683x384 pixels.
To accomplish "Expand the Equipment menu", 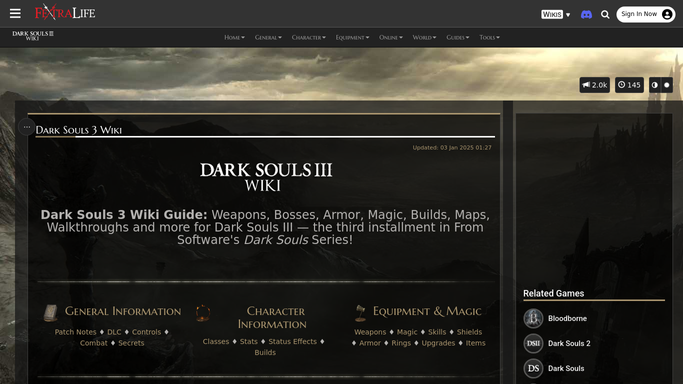I will 352,37.
